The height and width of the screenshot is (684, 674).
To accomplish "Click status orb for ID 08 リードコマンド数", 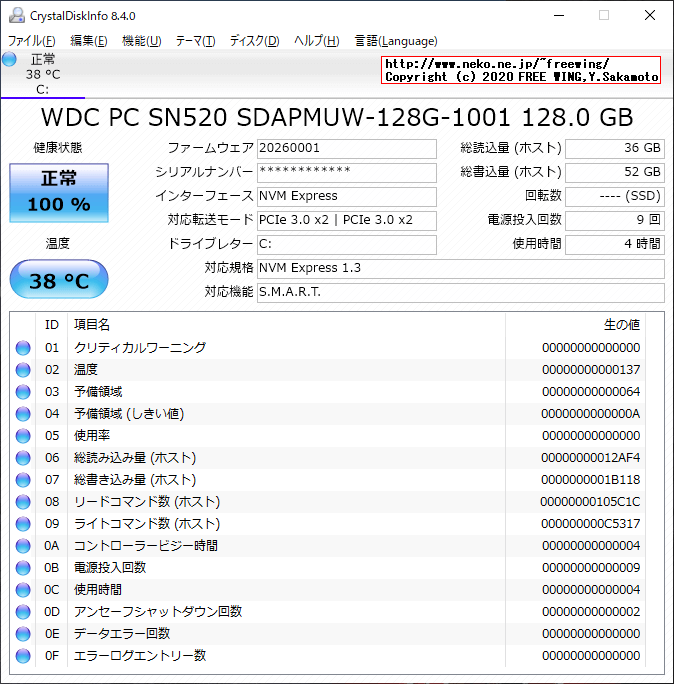I will 23,502.
